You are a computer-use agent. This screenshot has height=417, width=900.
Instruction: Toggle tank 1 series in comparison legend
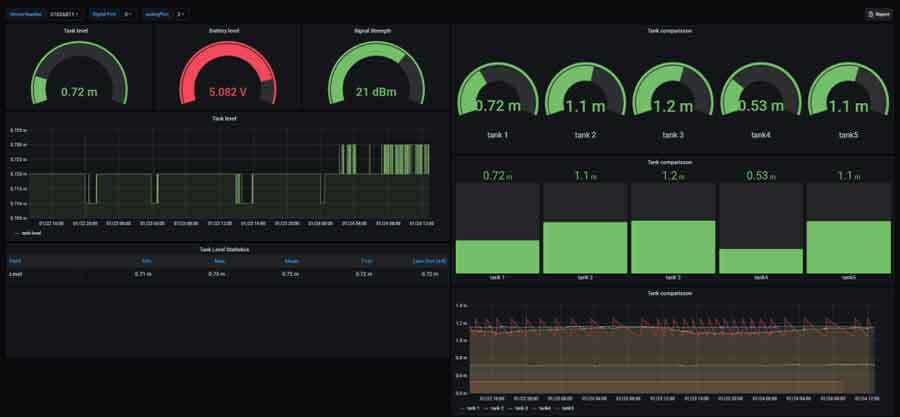(x=472, y=408)
